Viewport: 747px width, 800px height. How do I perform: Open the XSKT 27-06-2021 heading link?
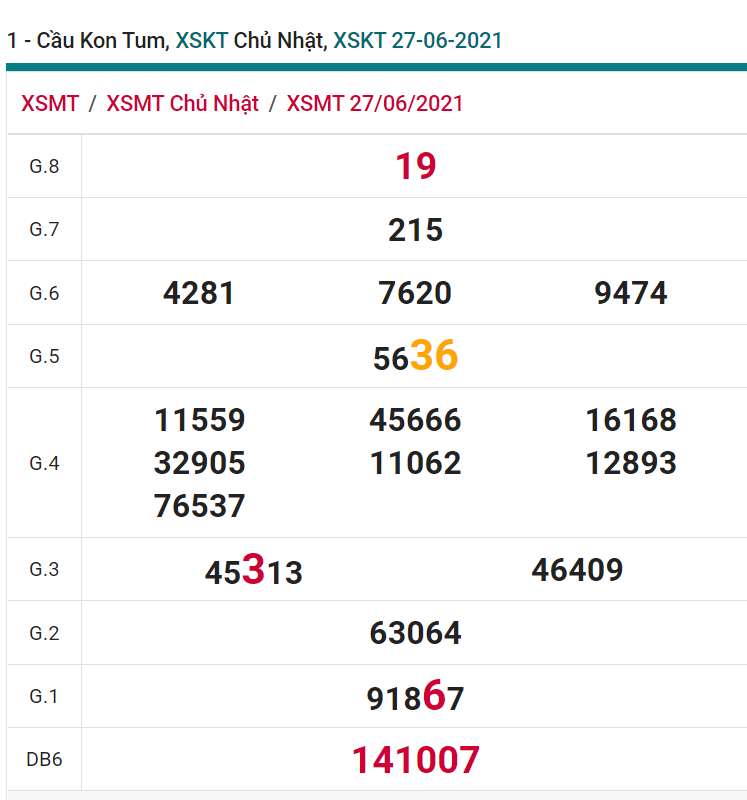tap(417, 40)
